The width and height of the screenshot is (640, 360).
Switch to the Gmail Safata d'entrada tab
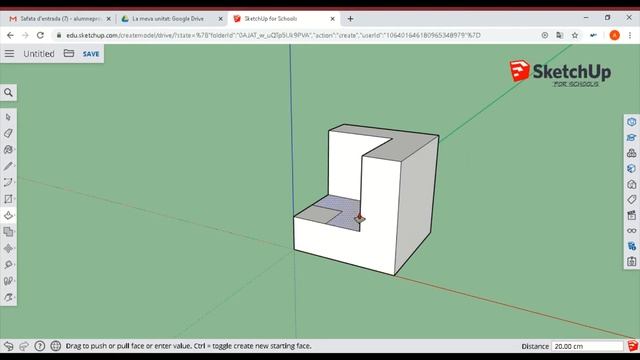[x=60, y=19]
